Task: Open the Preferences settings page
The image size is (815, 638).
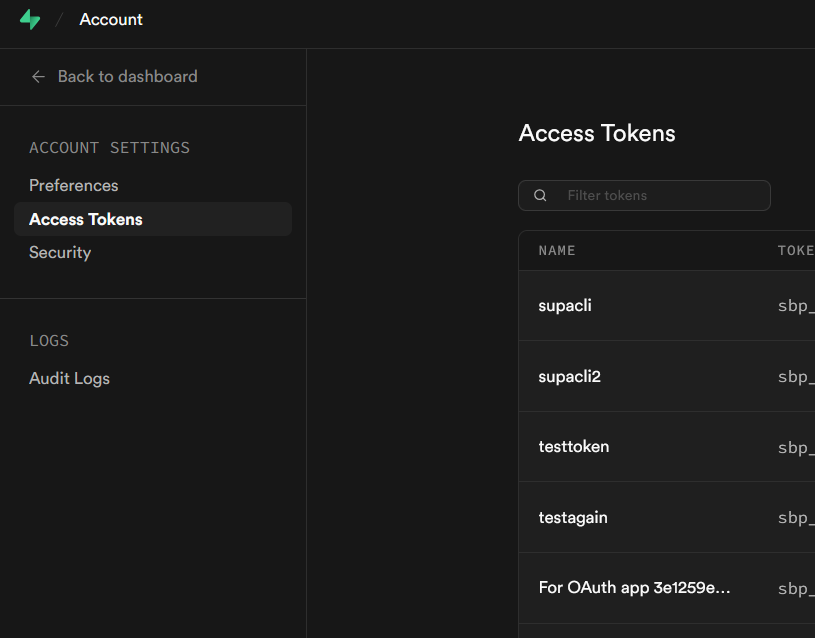Action: pyautogui.click(x=73, y=185)
